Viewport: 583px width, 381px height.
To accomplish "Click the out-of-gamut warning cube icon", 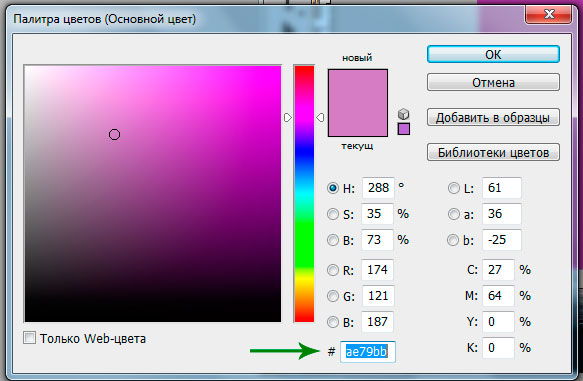I will [x=403, y=114].
